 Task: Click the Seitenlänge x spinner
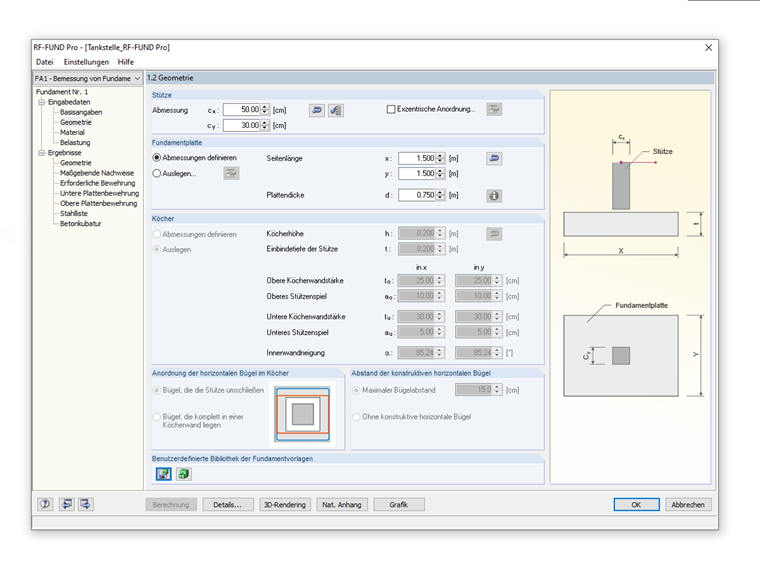point(440,158)
